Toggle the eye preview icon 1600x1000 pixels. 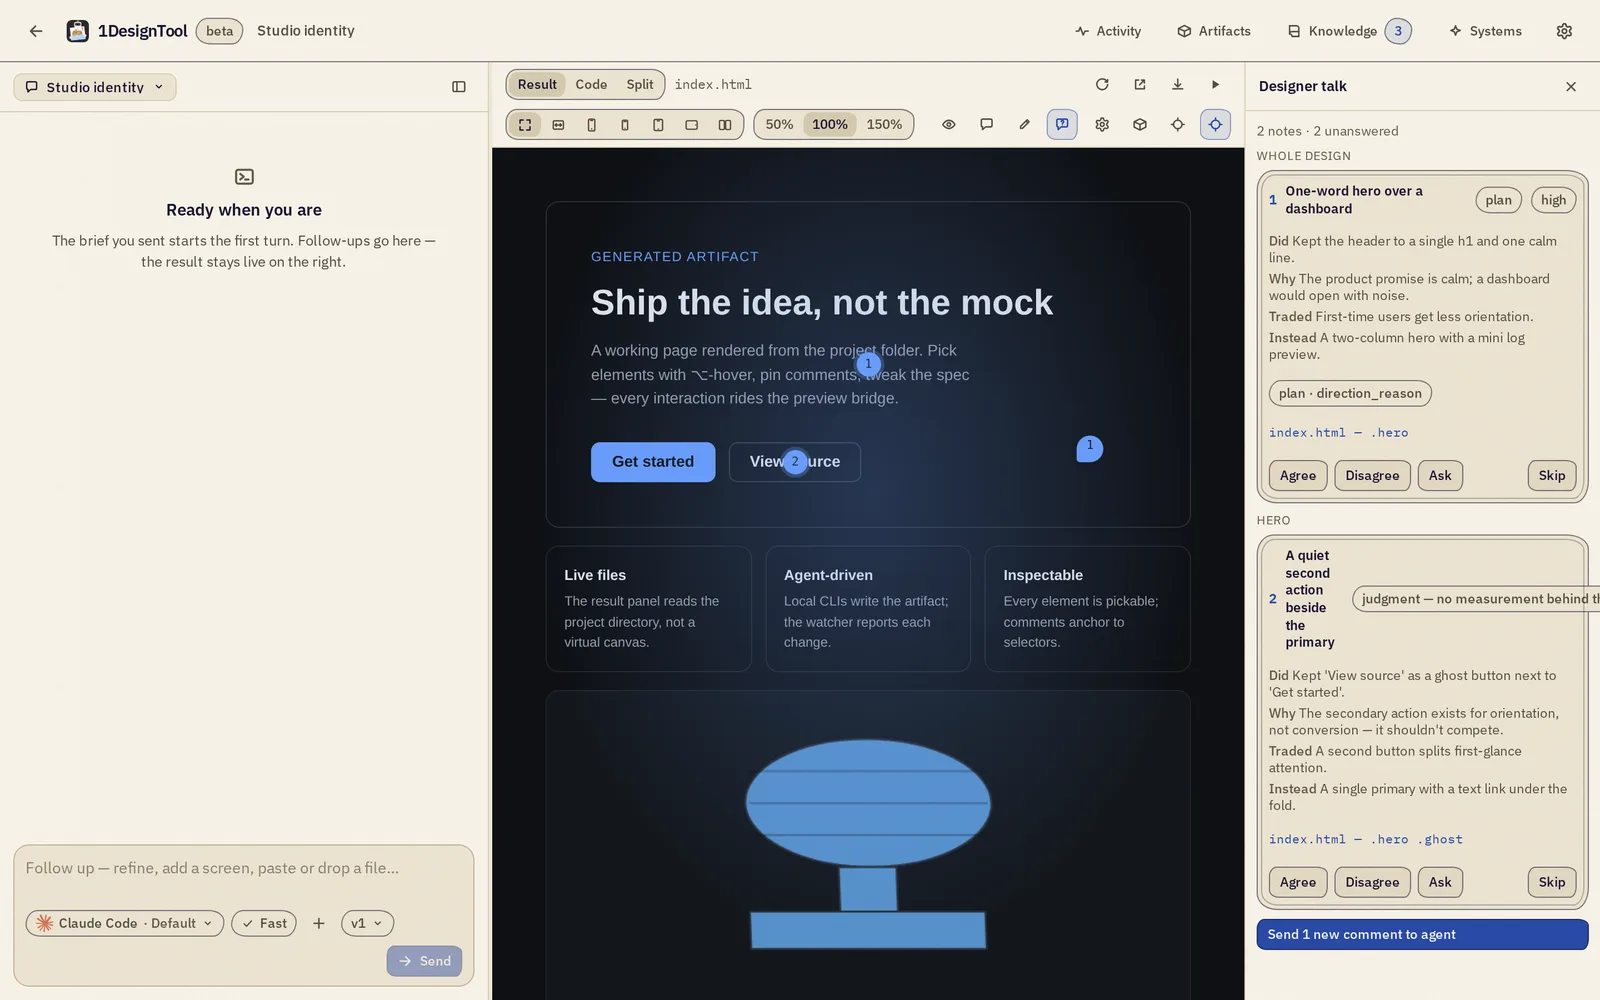tap(949, 124)
